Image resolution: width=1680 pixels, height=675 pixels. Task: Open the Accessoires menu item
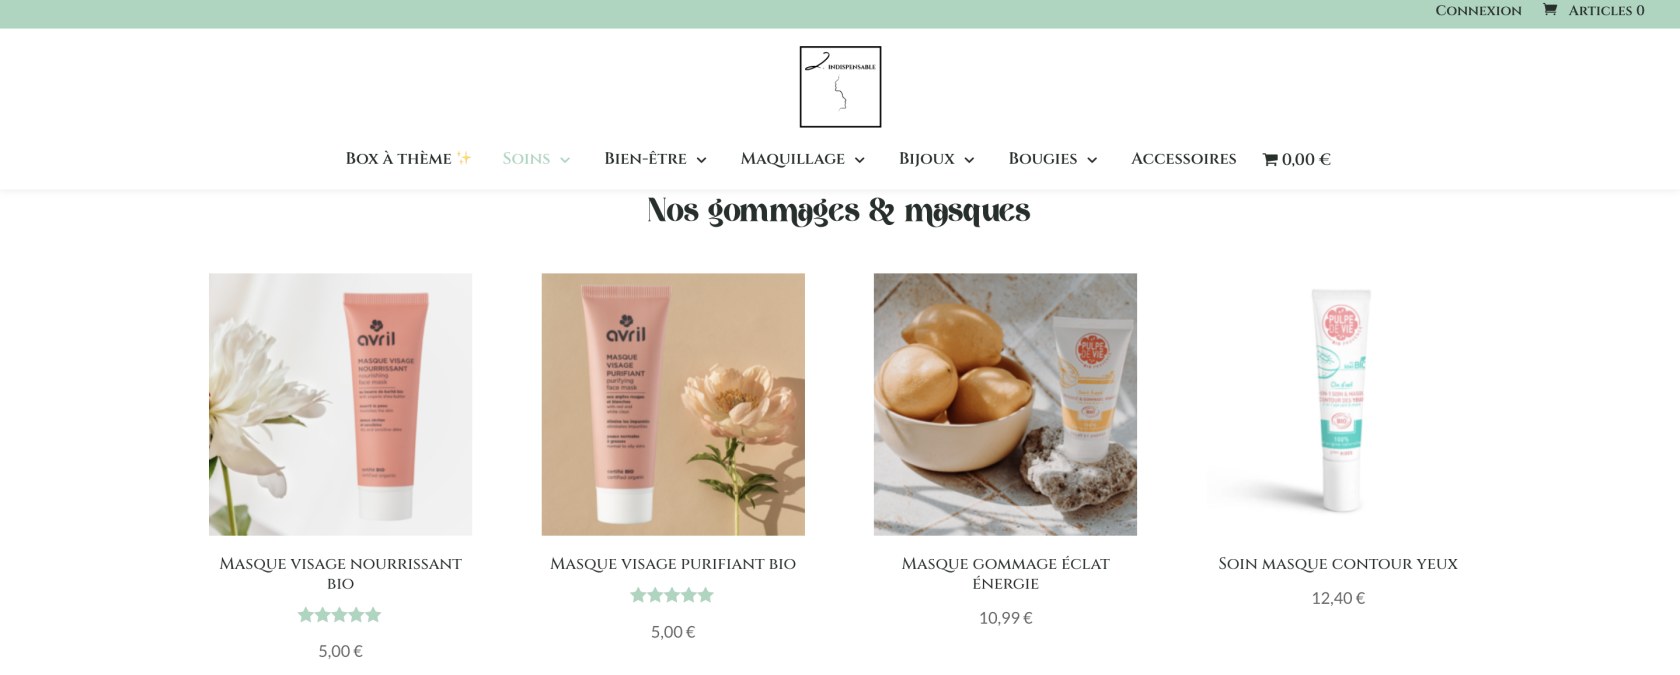click(1183, 159)
